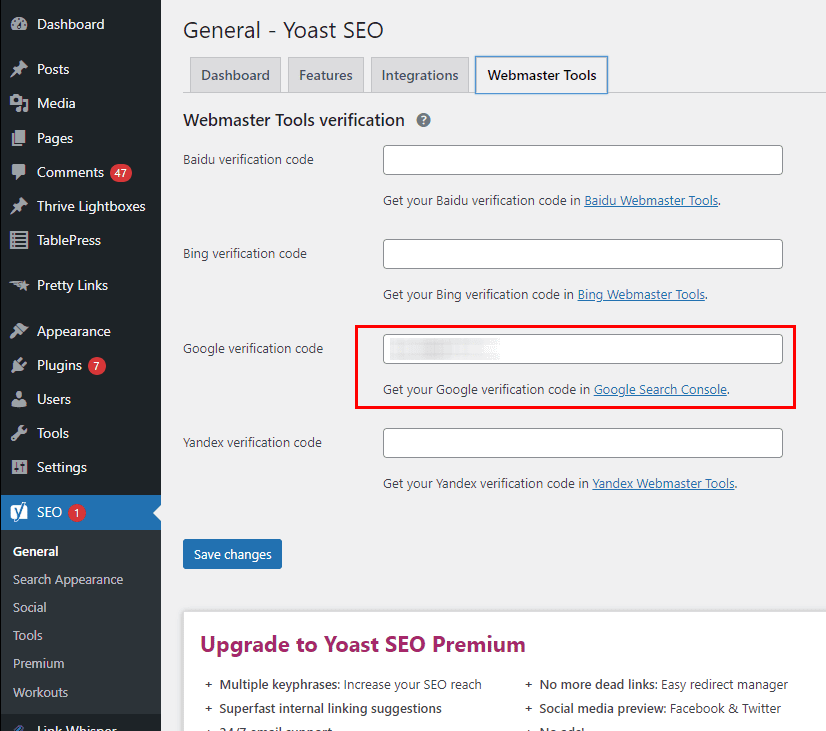Click the Webmaster Tools verification help icon
This screenshot has height=731, width=826.
pos(423,120)
